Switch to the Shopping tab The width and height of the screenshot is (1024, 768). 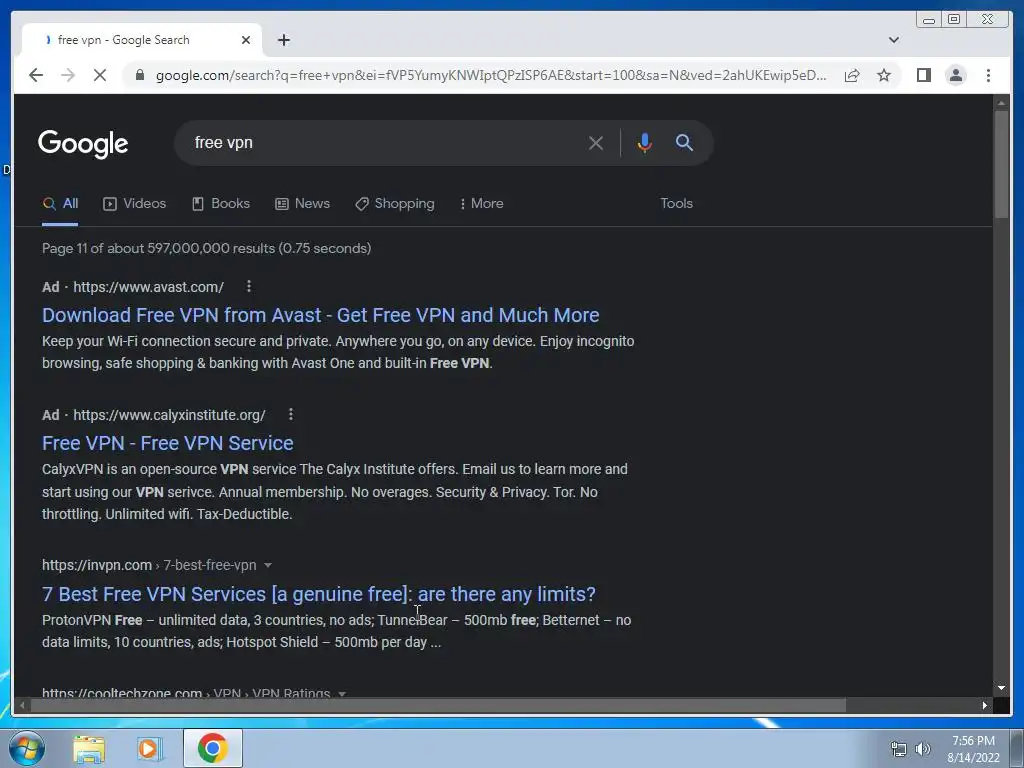(x=394, y=204)
